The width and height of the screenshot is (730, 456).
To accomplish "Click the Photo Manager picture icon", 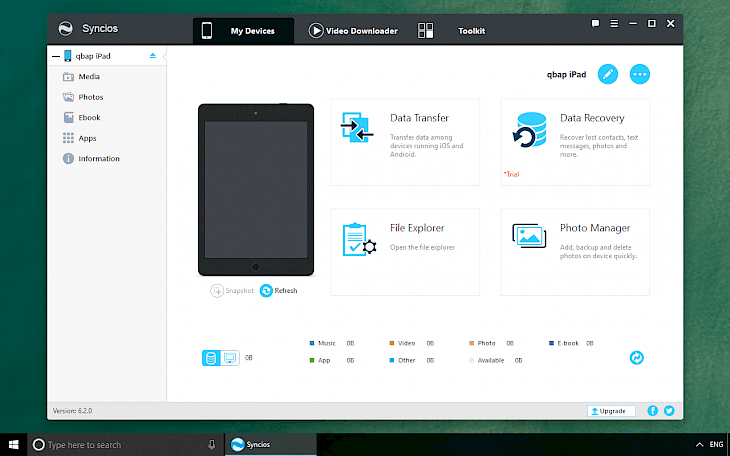I will (x=529, y=236).
